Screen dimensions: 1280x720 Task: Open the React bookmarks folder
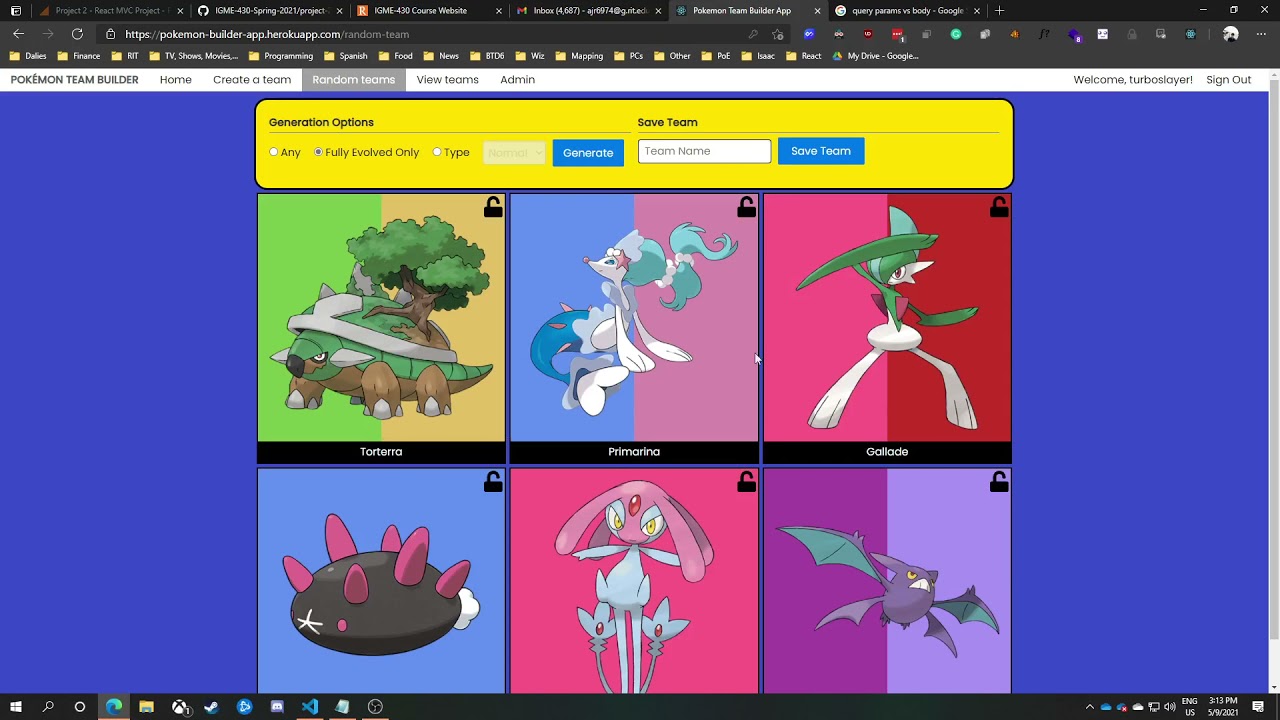804,56
